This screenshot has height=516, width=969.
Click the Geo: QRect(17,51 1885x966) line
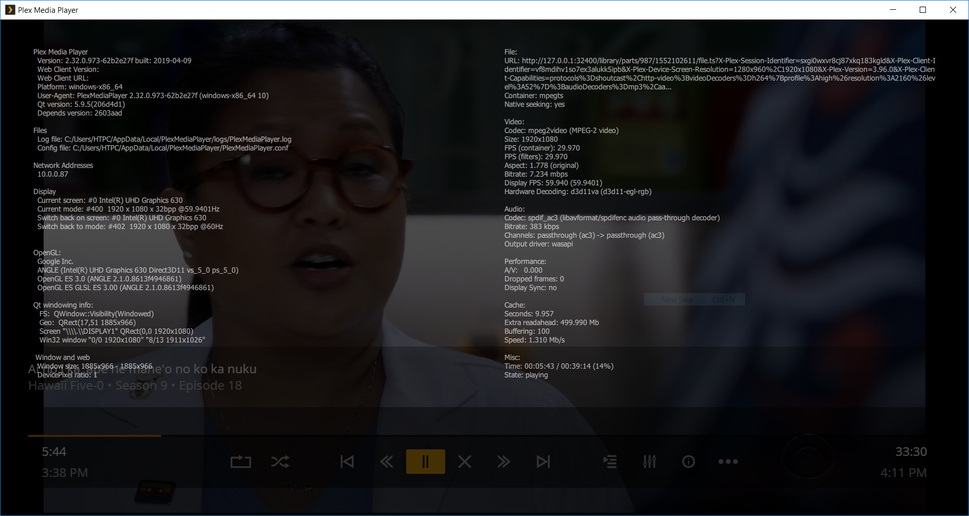pyautogui.click(x=88, y=323)
